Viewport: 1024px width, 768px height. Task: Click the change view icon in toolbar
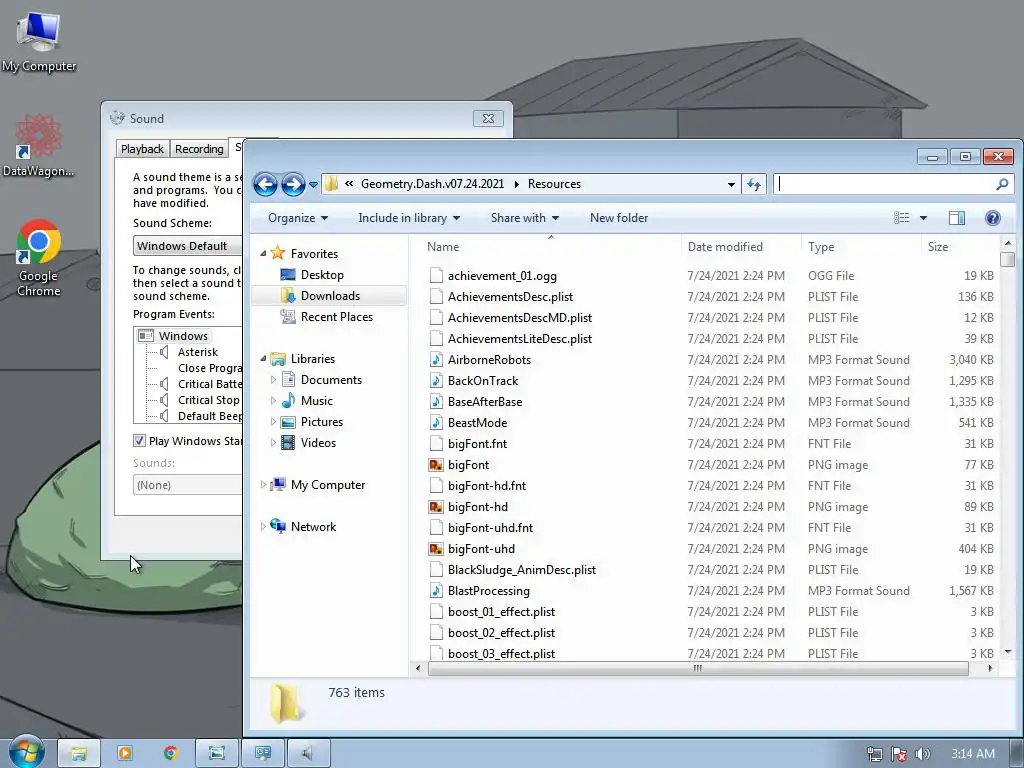902,218
